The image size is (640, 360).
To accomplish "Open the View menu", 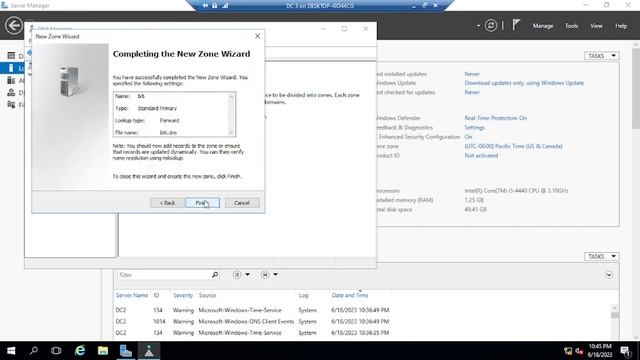I will click(x=596, y=26).
